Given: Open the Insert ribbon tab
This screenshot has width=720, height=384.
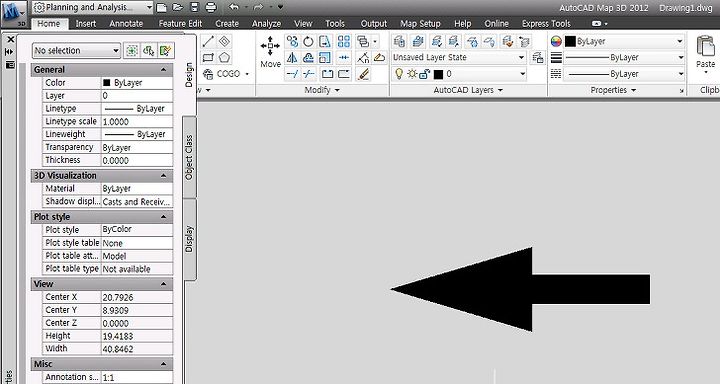Looking at the screenshot, I should point(86,23).
